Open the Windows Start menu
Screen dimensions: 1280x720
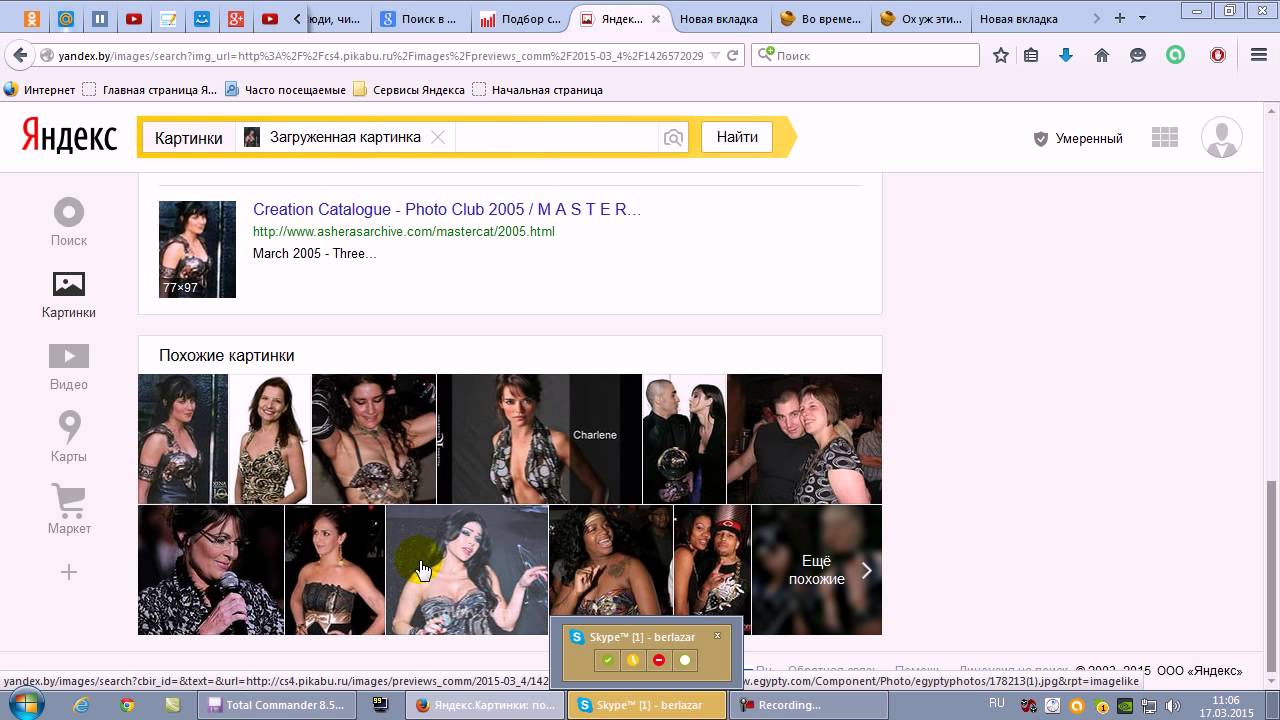coord(25,704)
